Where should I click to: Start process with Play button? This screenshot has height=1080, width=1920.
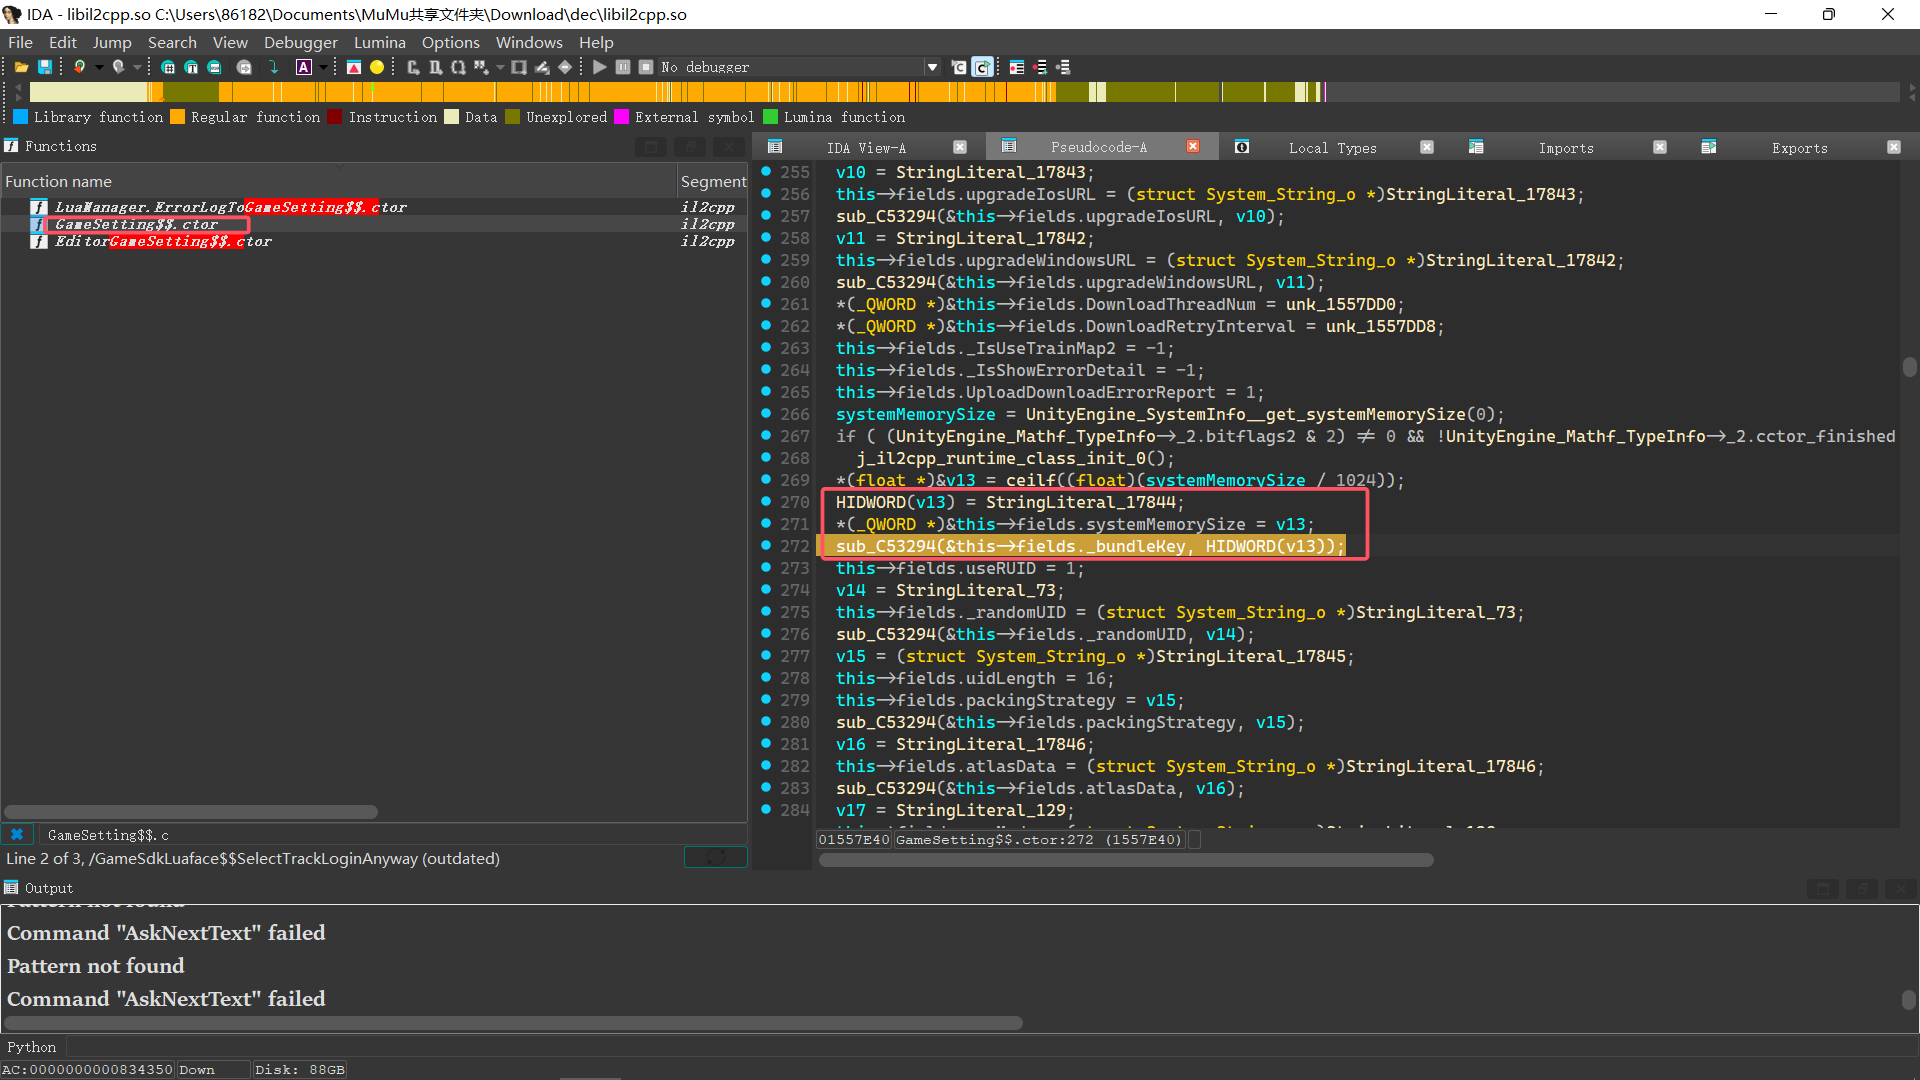599,67
